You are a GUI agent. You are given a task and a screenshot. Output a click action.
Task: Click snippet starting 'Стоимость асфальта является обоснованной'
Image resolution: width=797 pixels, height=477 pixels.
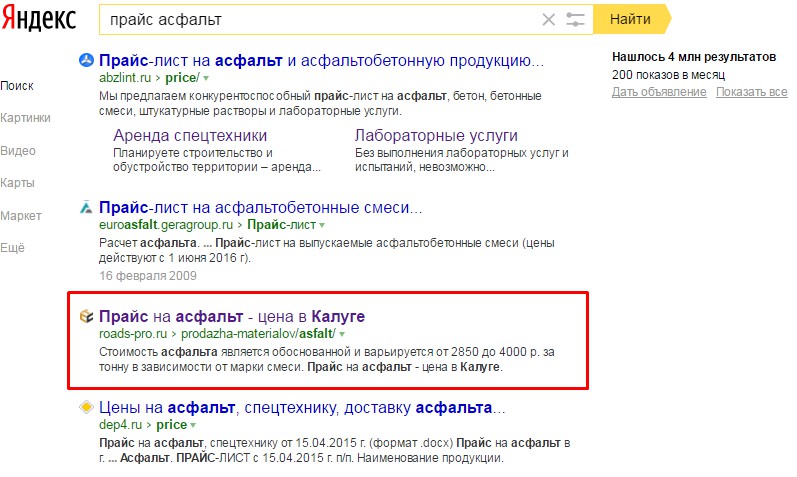327,359
